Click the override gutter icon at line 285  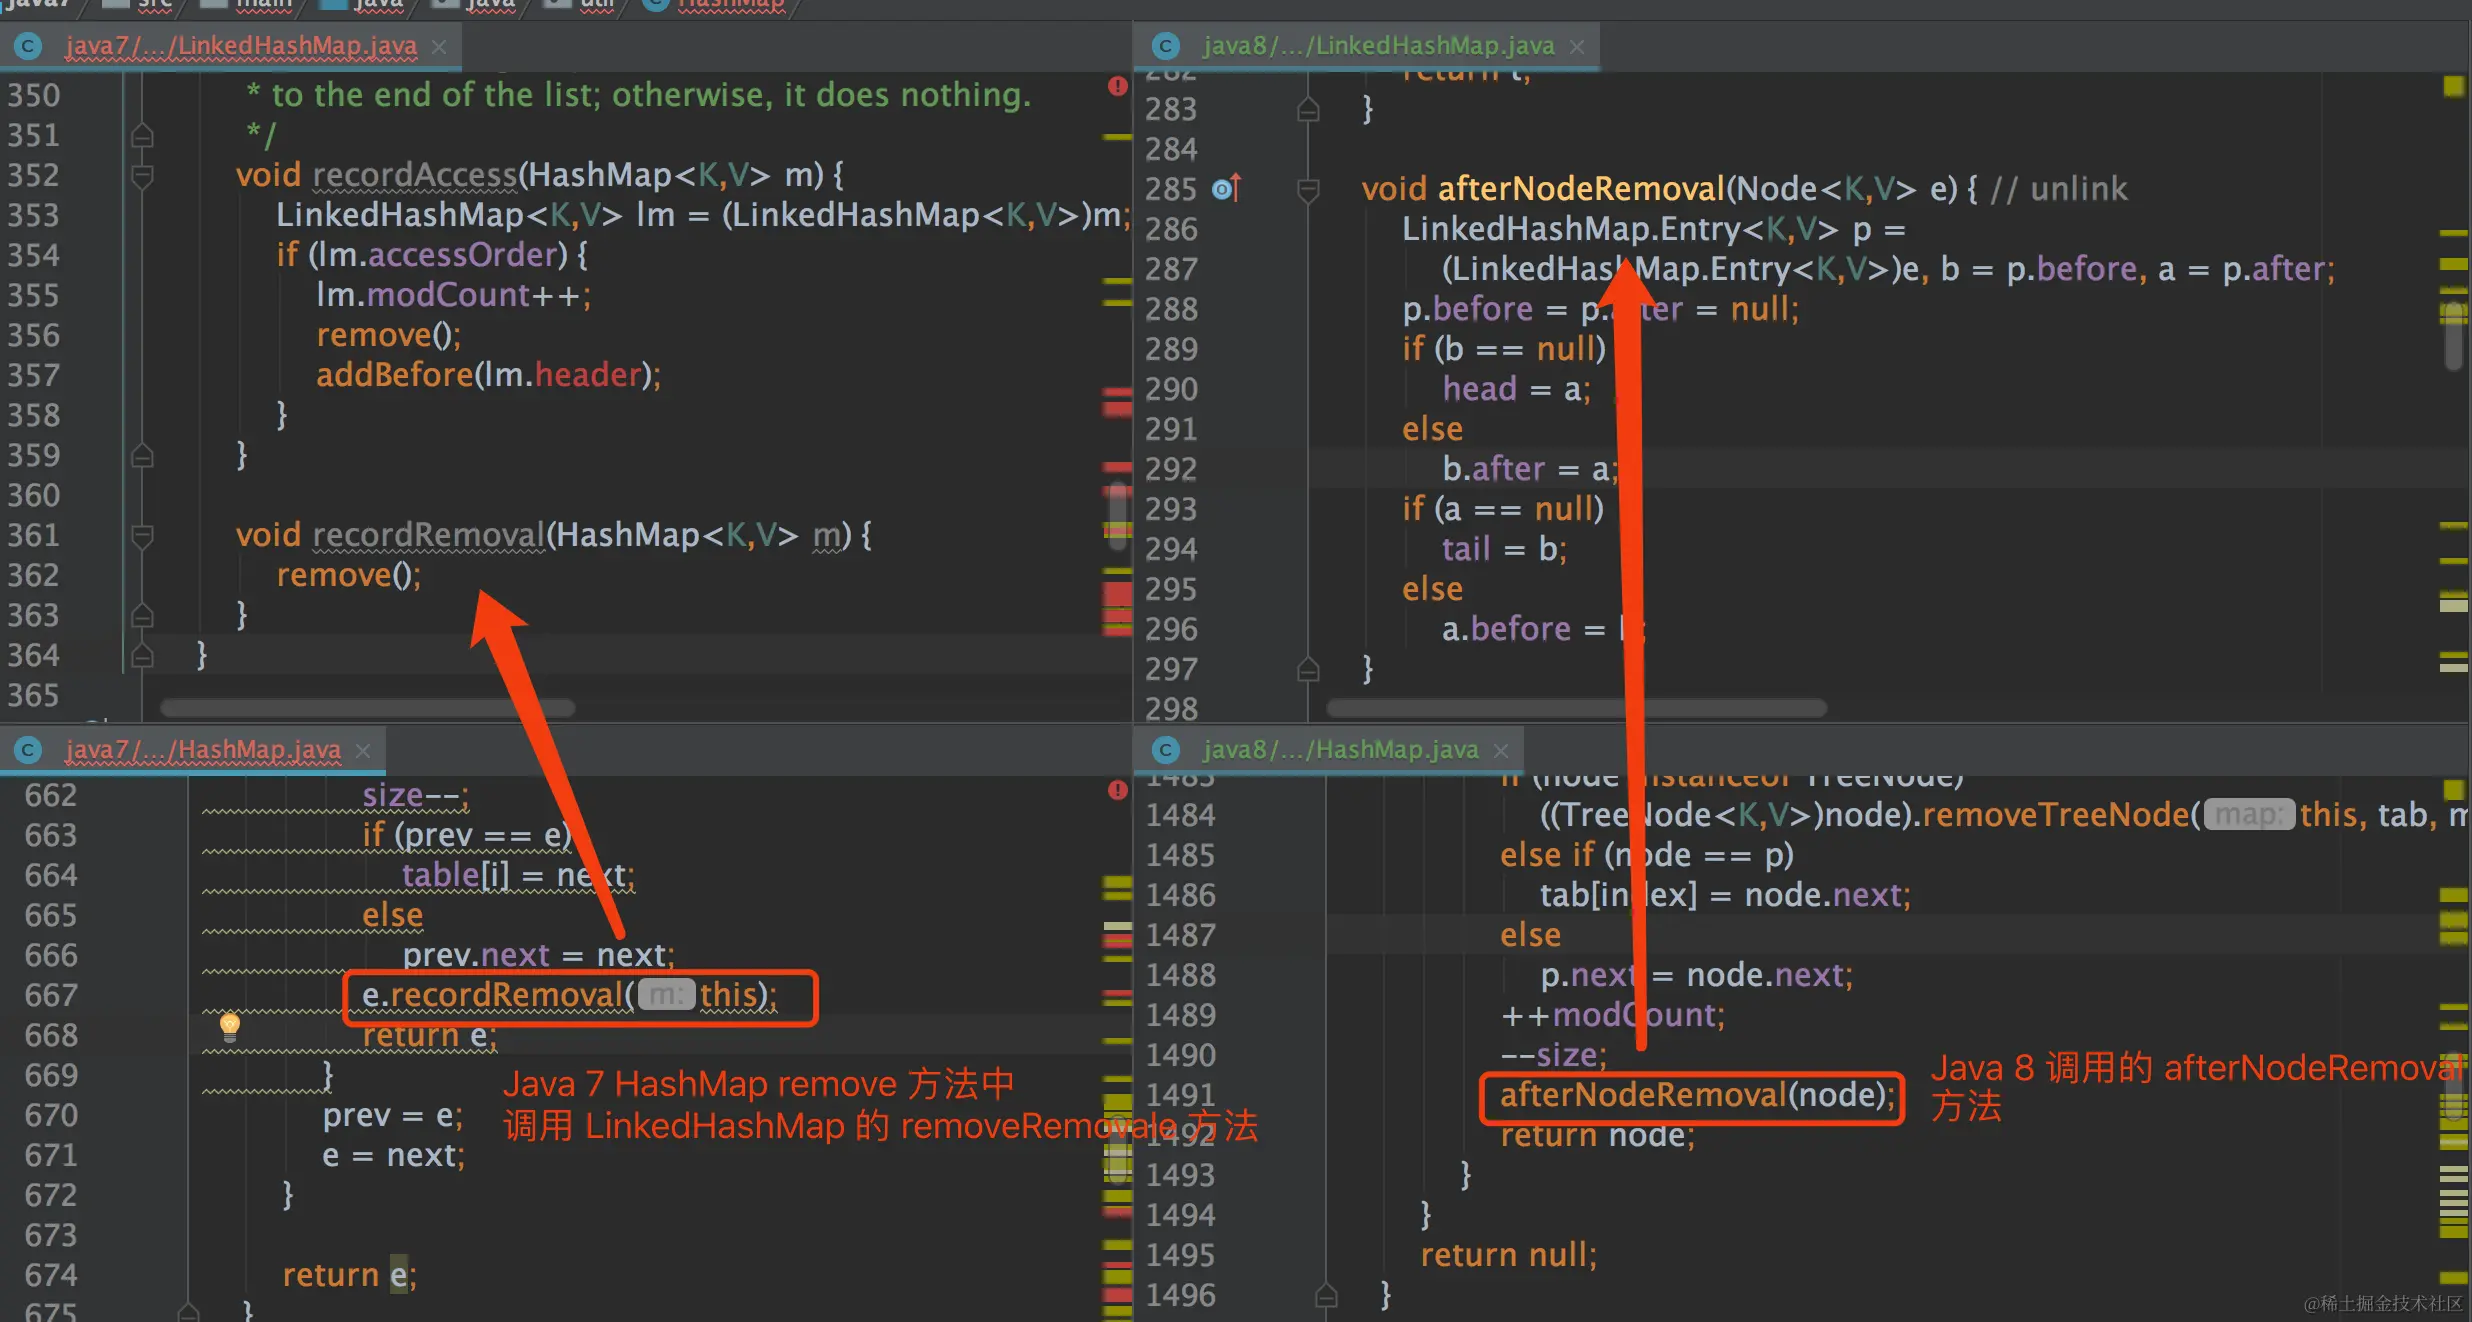[1225, 188]
